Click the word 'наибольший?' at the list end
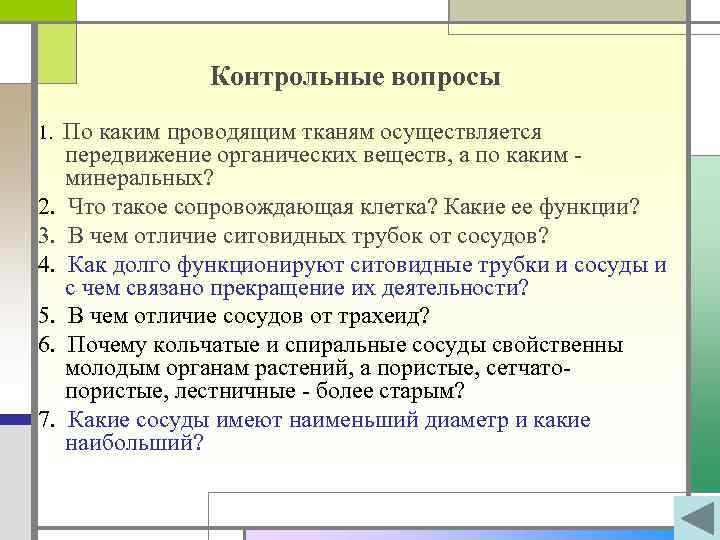Viewport: 720px width, 540px height. pos(134,443)
